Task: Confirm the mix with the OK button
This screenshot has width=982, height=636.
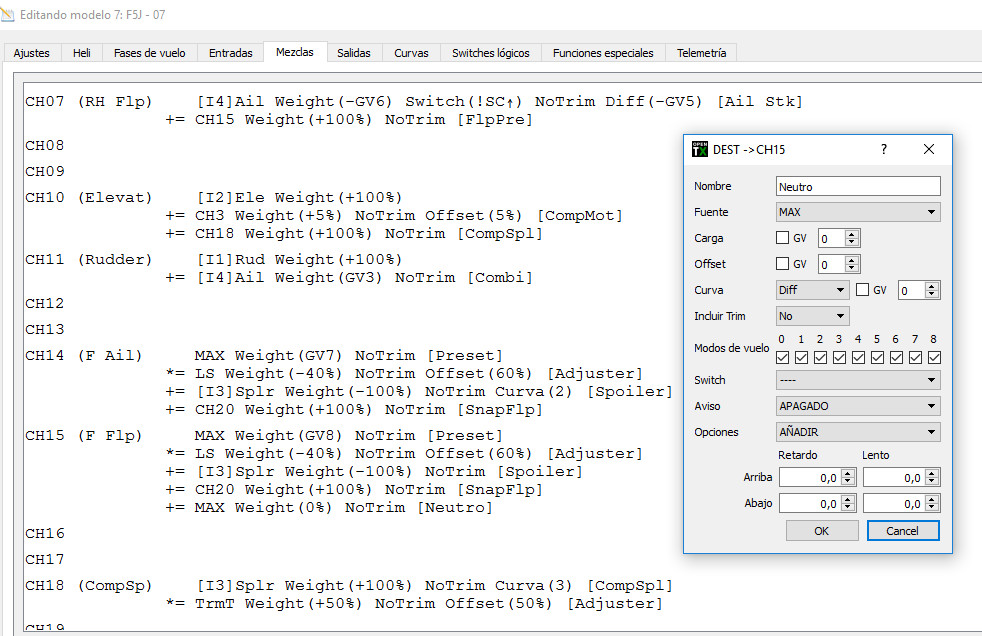Action: pos(821,531)
